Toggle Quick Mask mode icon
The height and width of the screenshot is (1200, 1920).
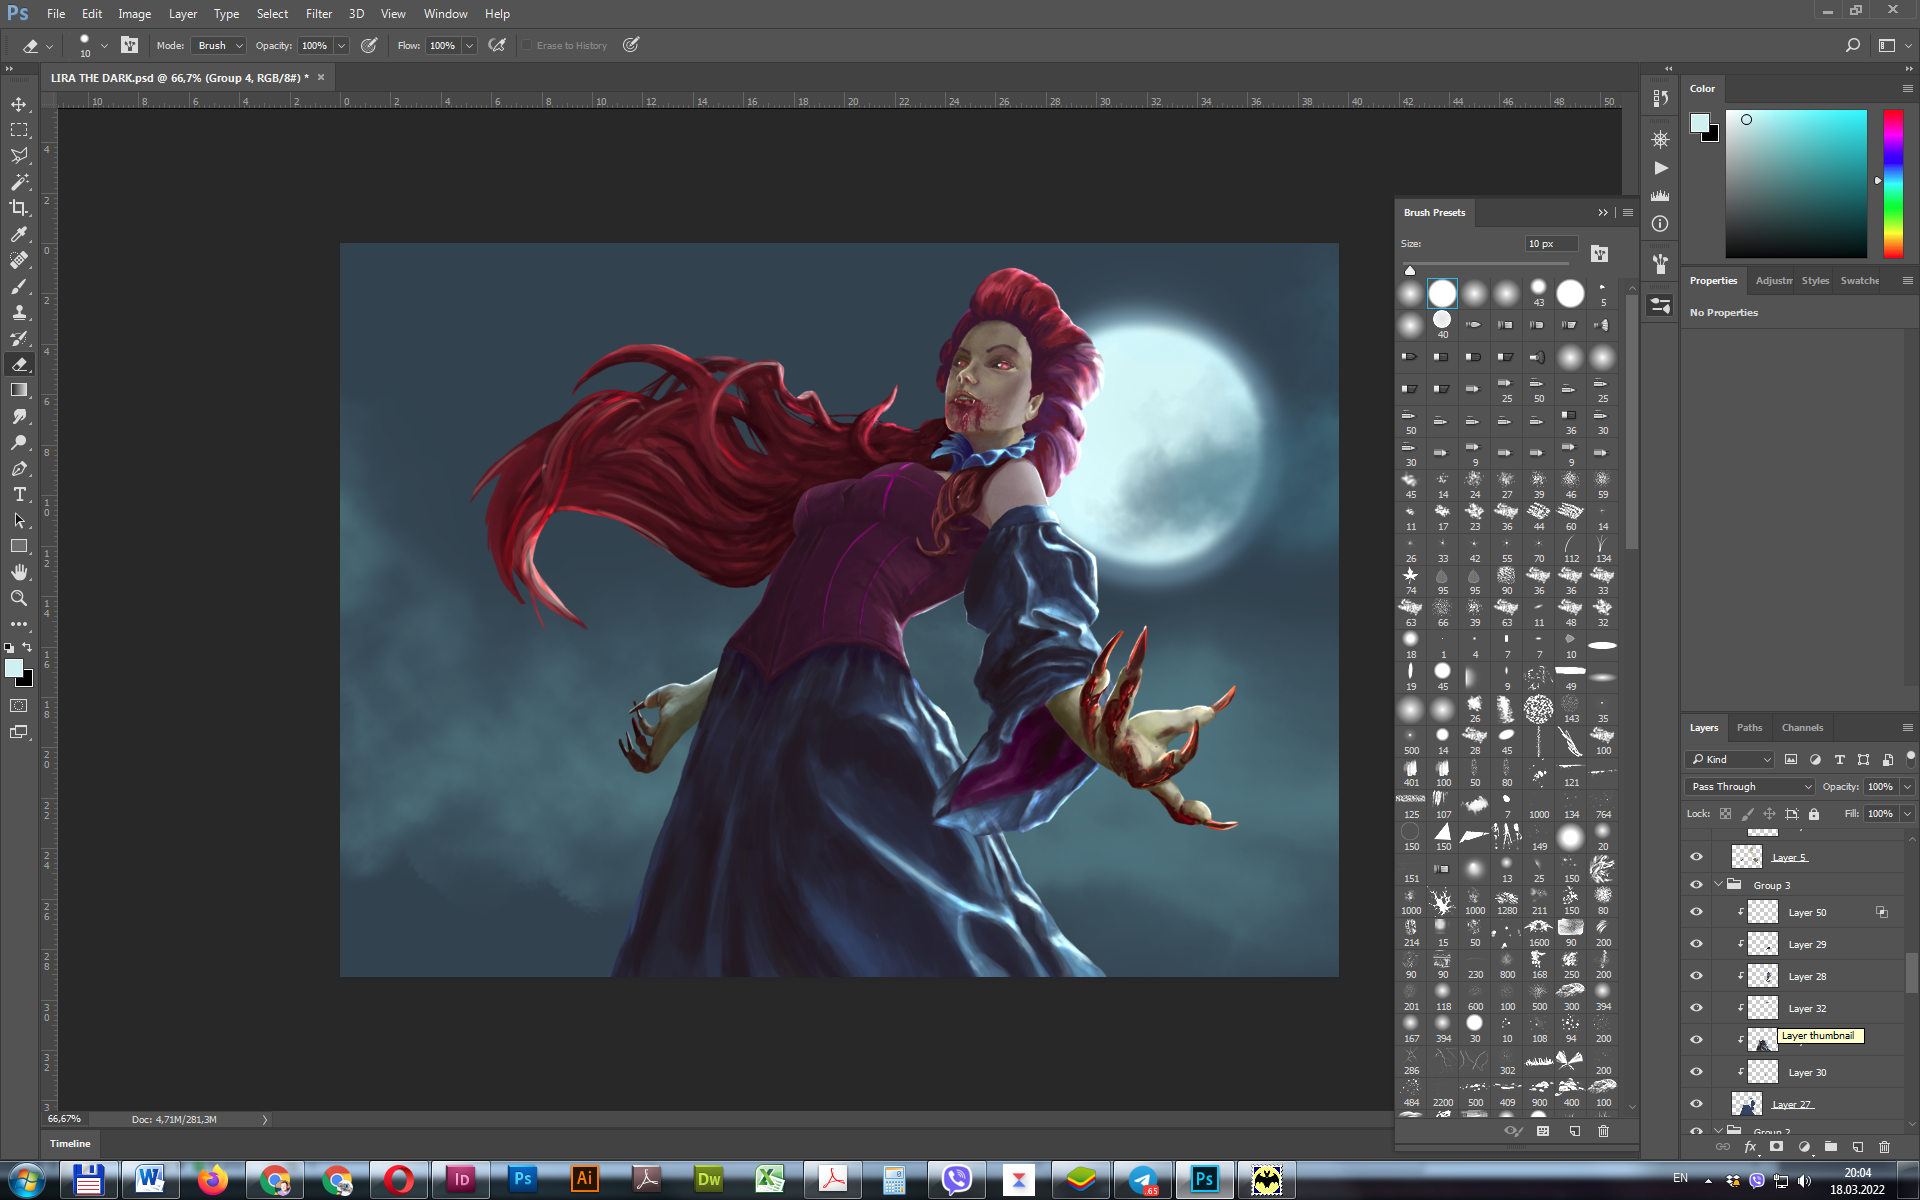(x=19, y=706)
